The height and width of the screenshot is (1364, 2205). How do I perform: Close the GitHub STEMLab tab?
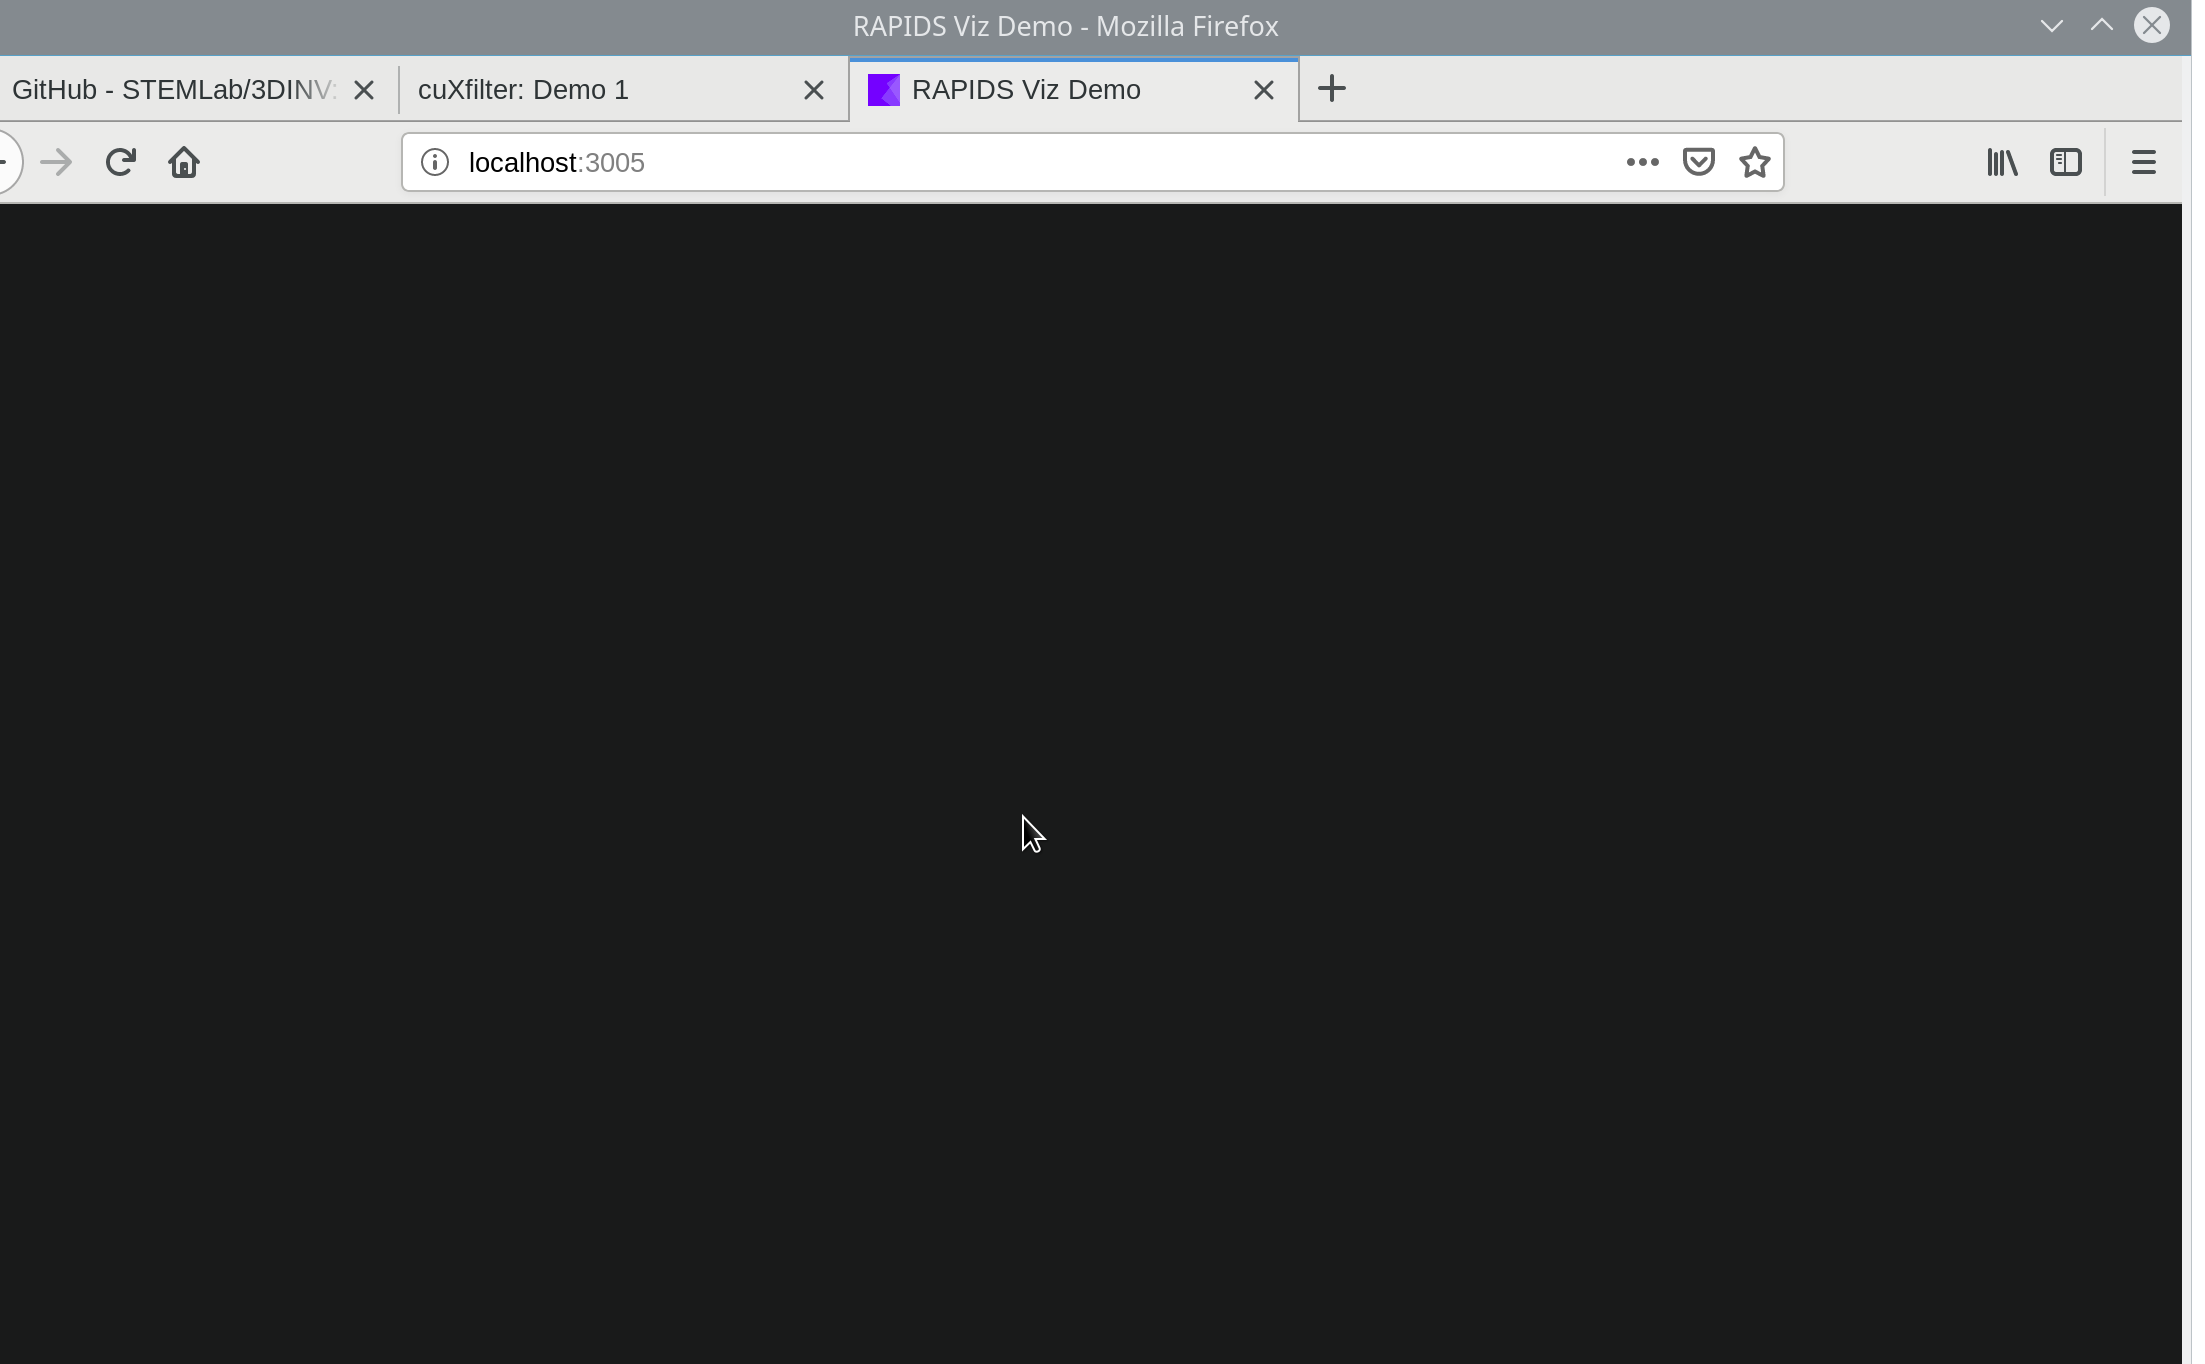364,91
